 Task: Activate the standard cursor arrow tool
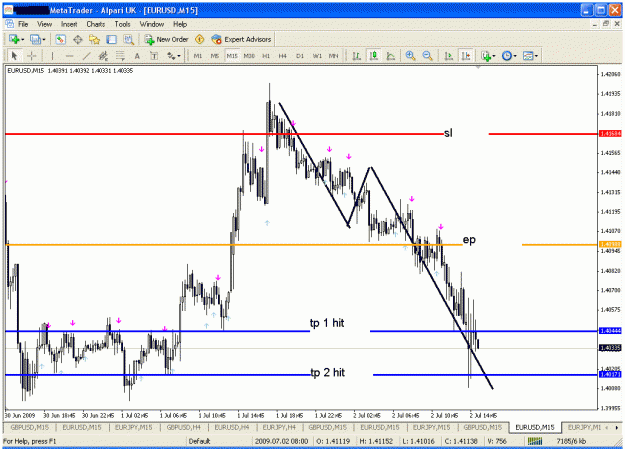click(x=15, y=56)
